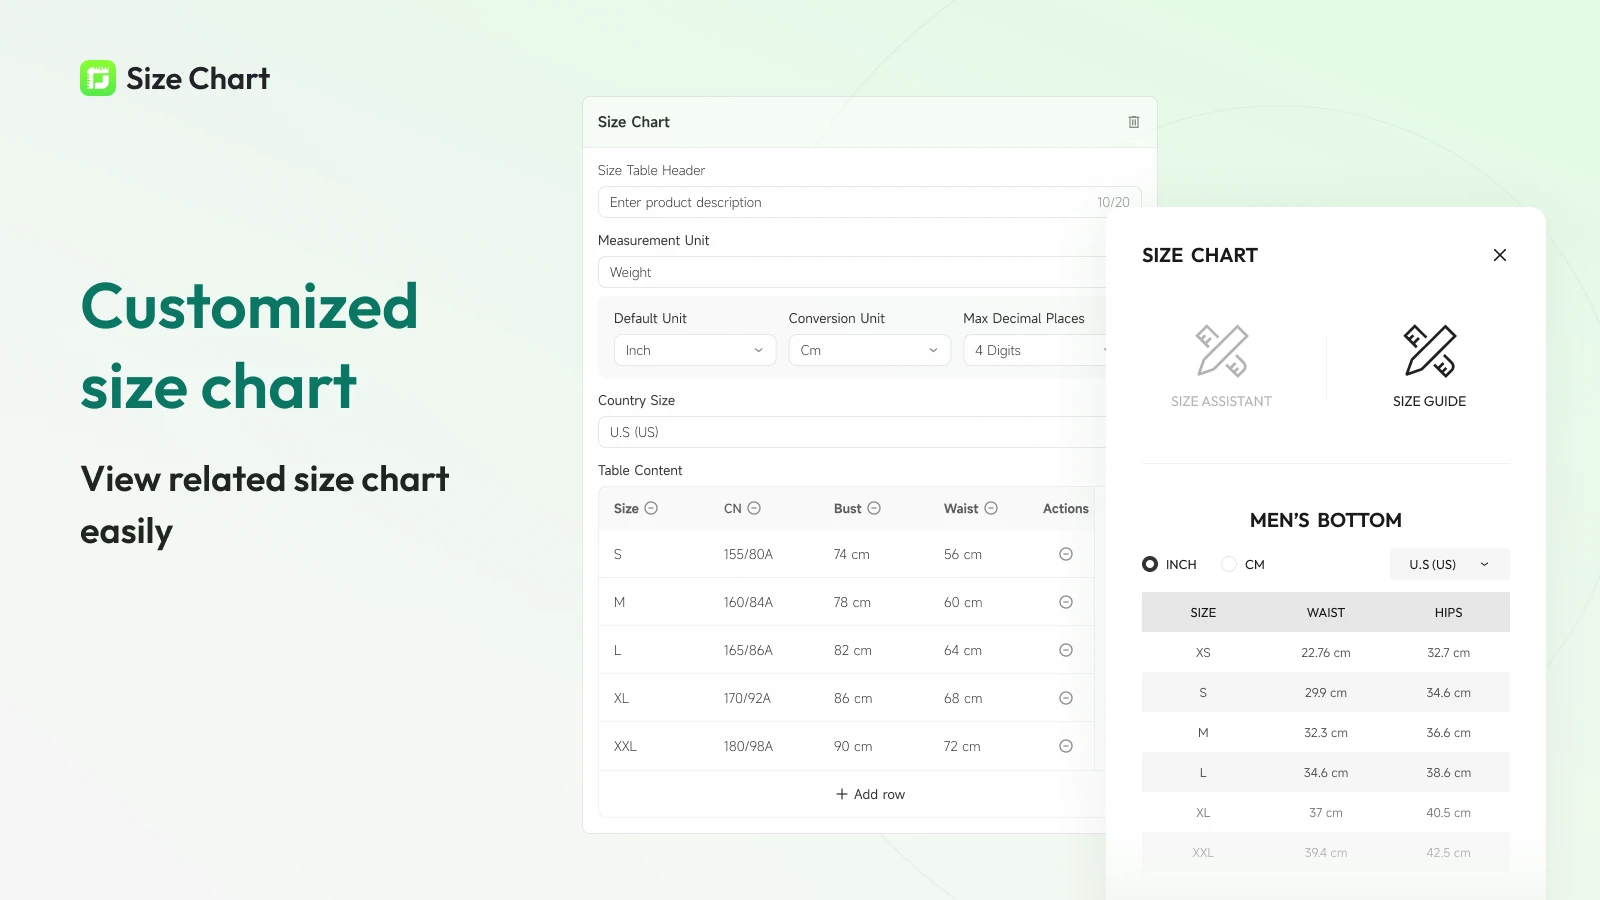The height and width of the screenshot is (900, 1600).
Task: Click the MEN'S BOTTOM heading
Action: click(x=1325, y=520)
